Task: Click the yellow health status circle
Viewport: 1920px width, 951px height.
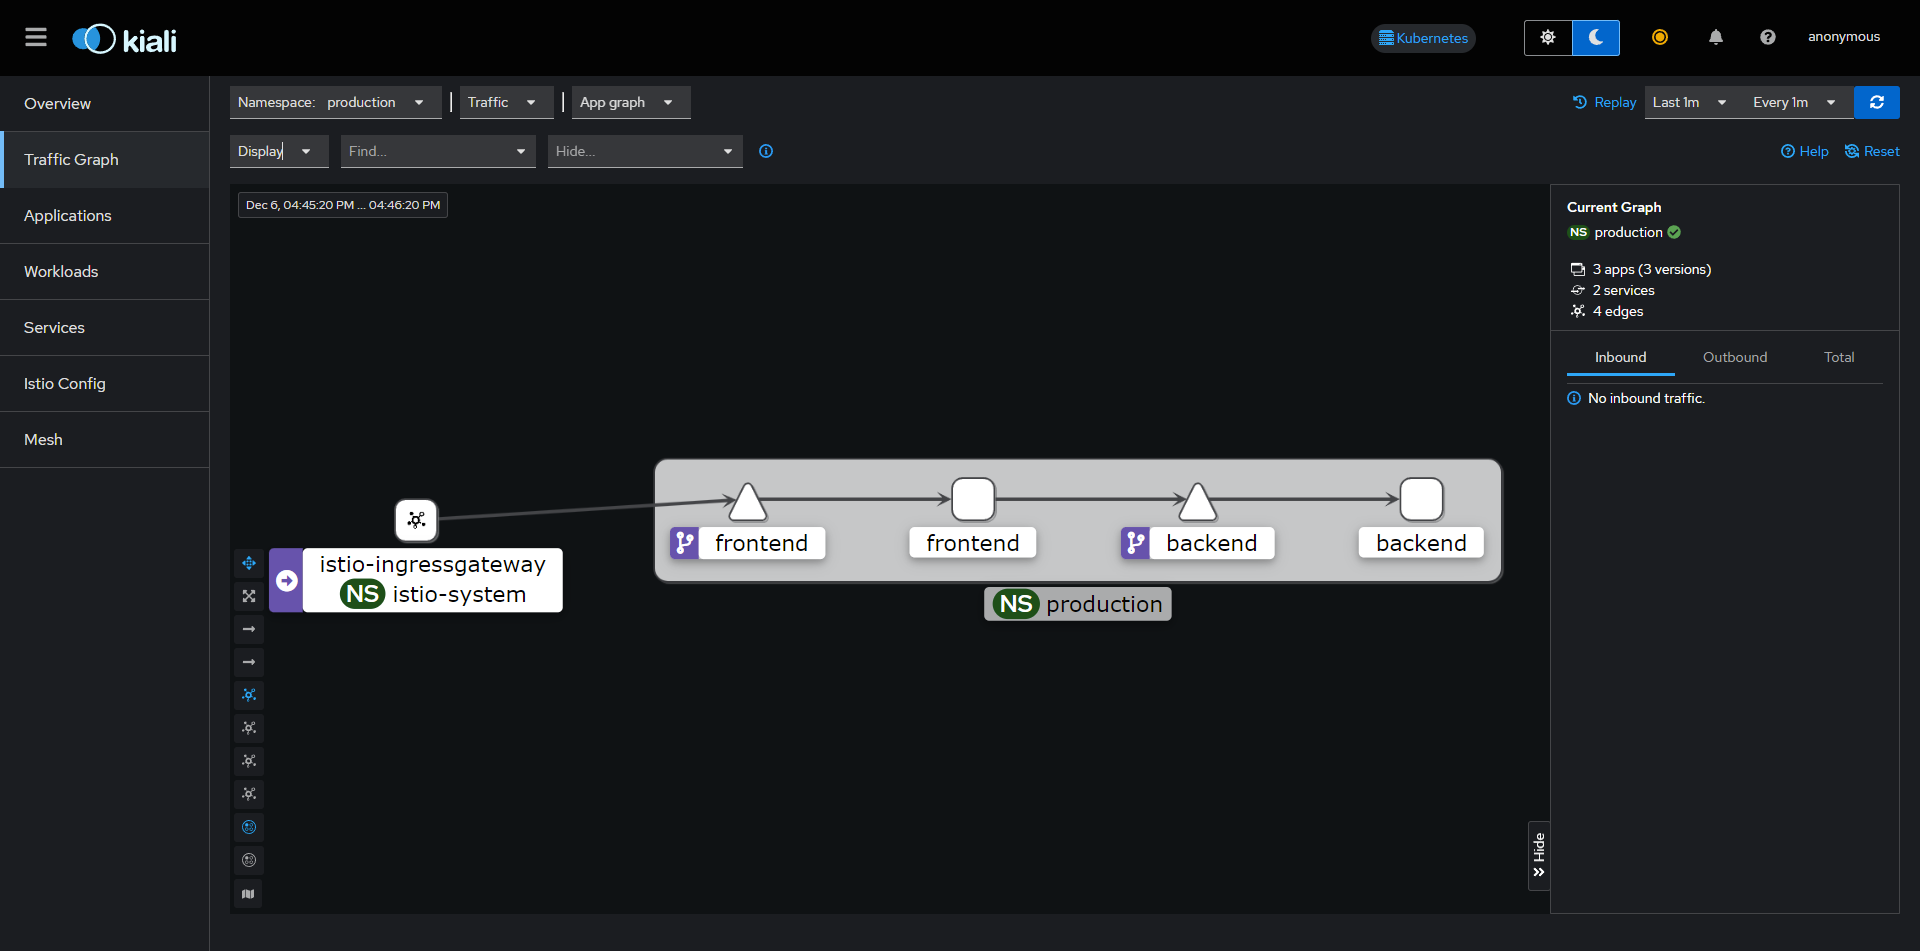Action: point(1660,37)
